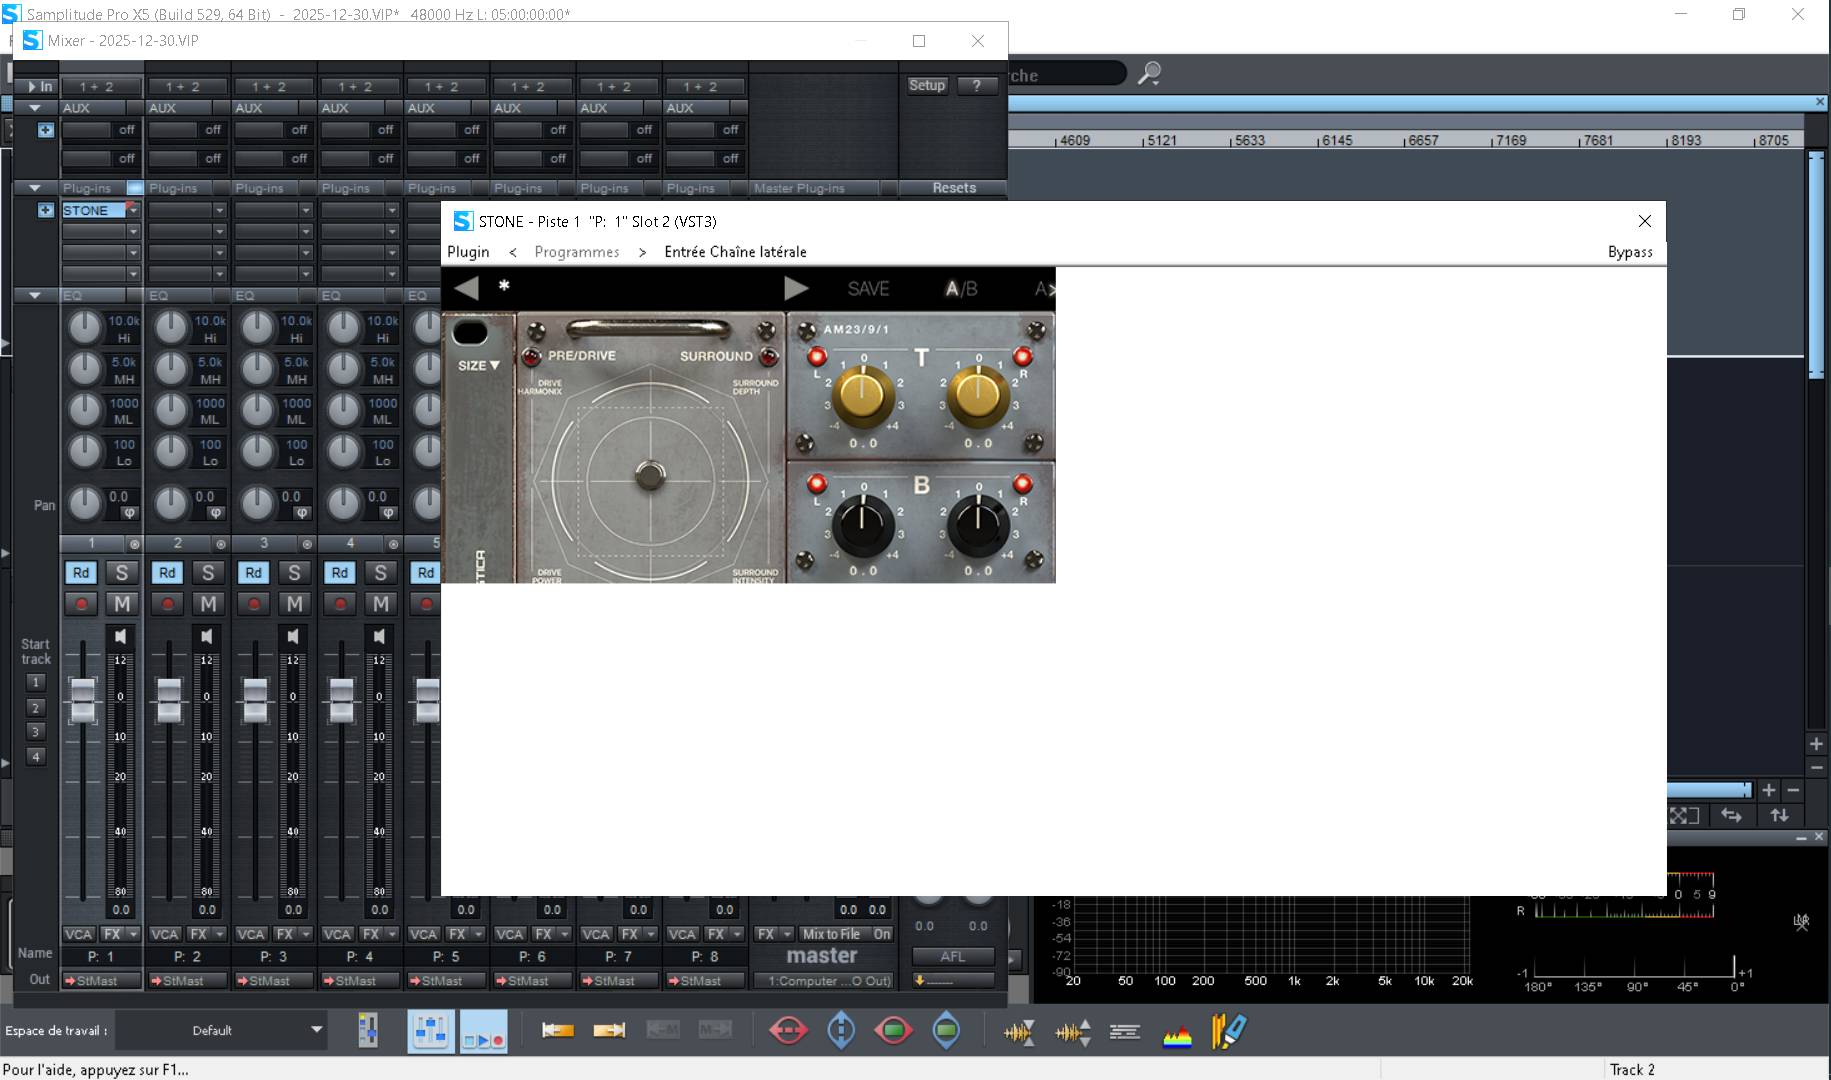
Task: Open track 2's first plug-in slot dropdown
Action: pyautogui.click(x=219, y=210)
